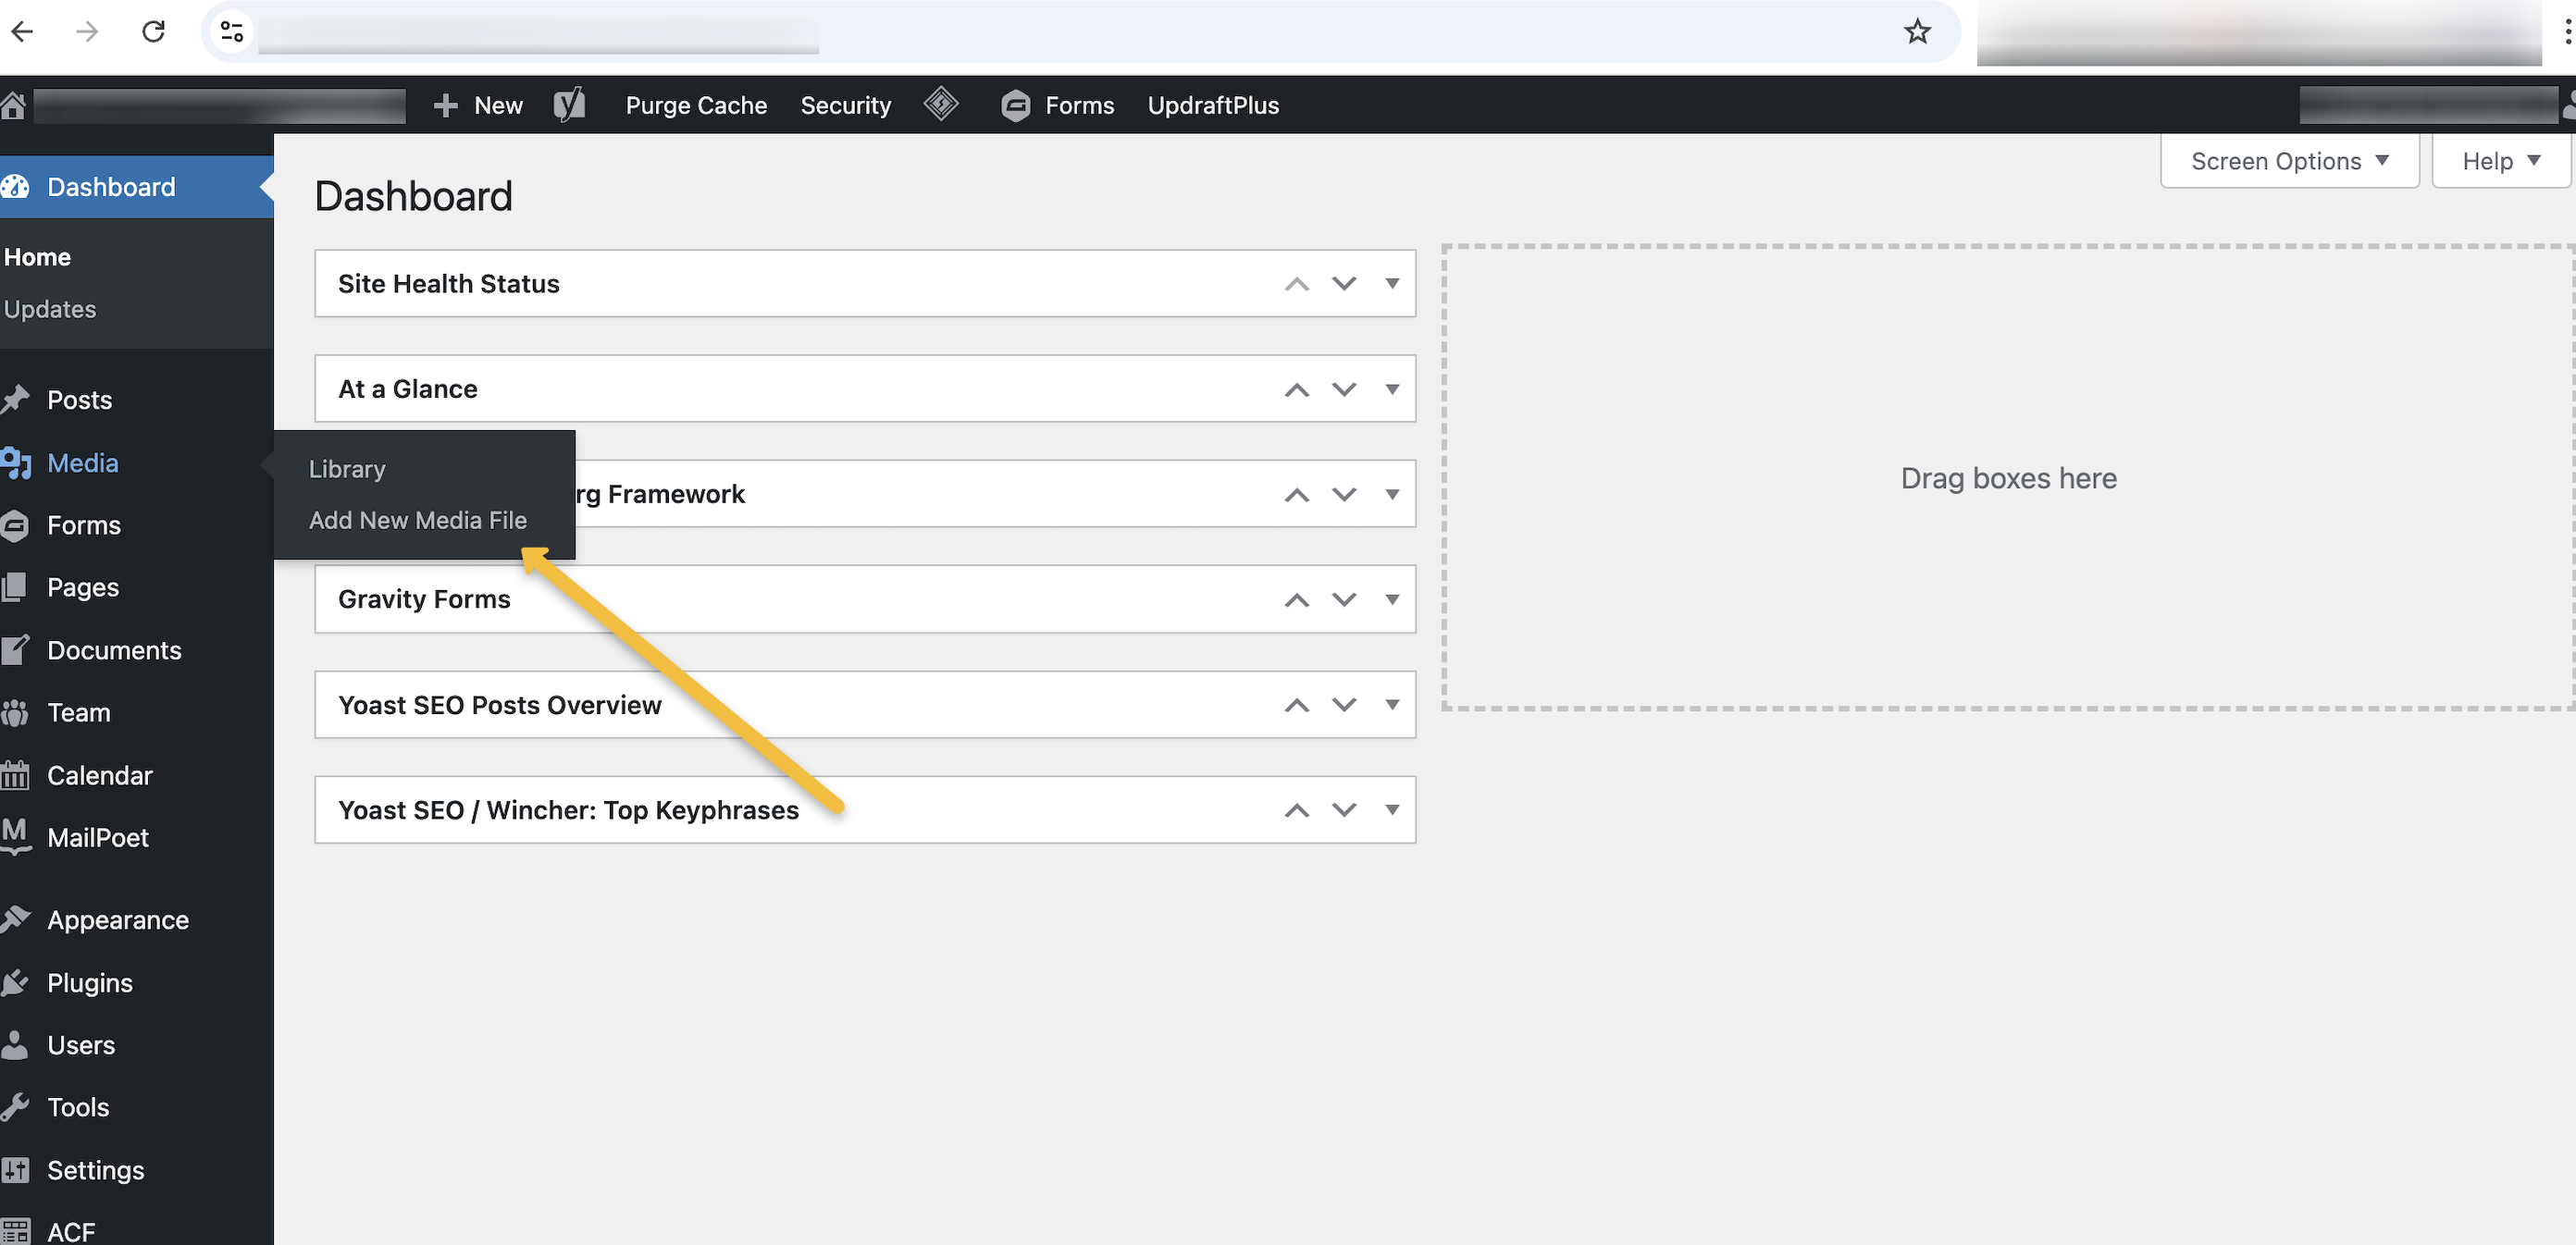
Task: Click the Gravity Forms widget heading
Action: coord(424,599)
